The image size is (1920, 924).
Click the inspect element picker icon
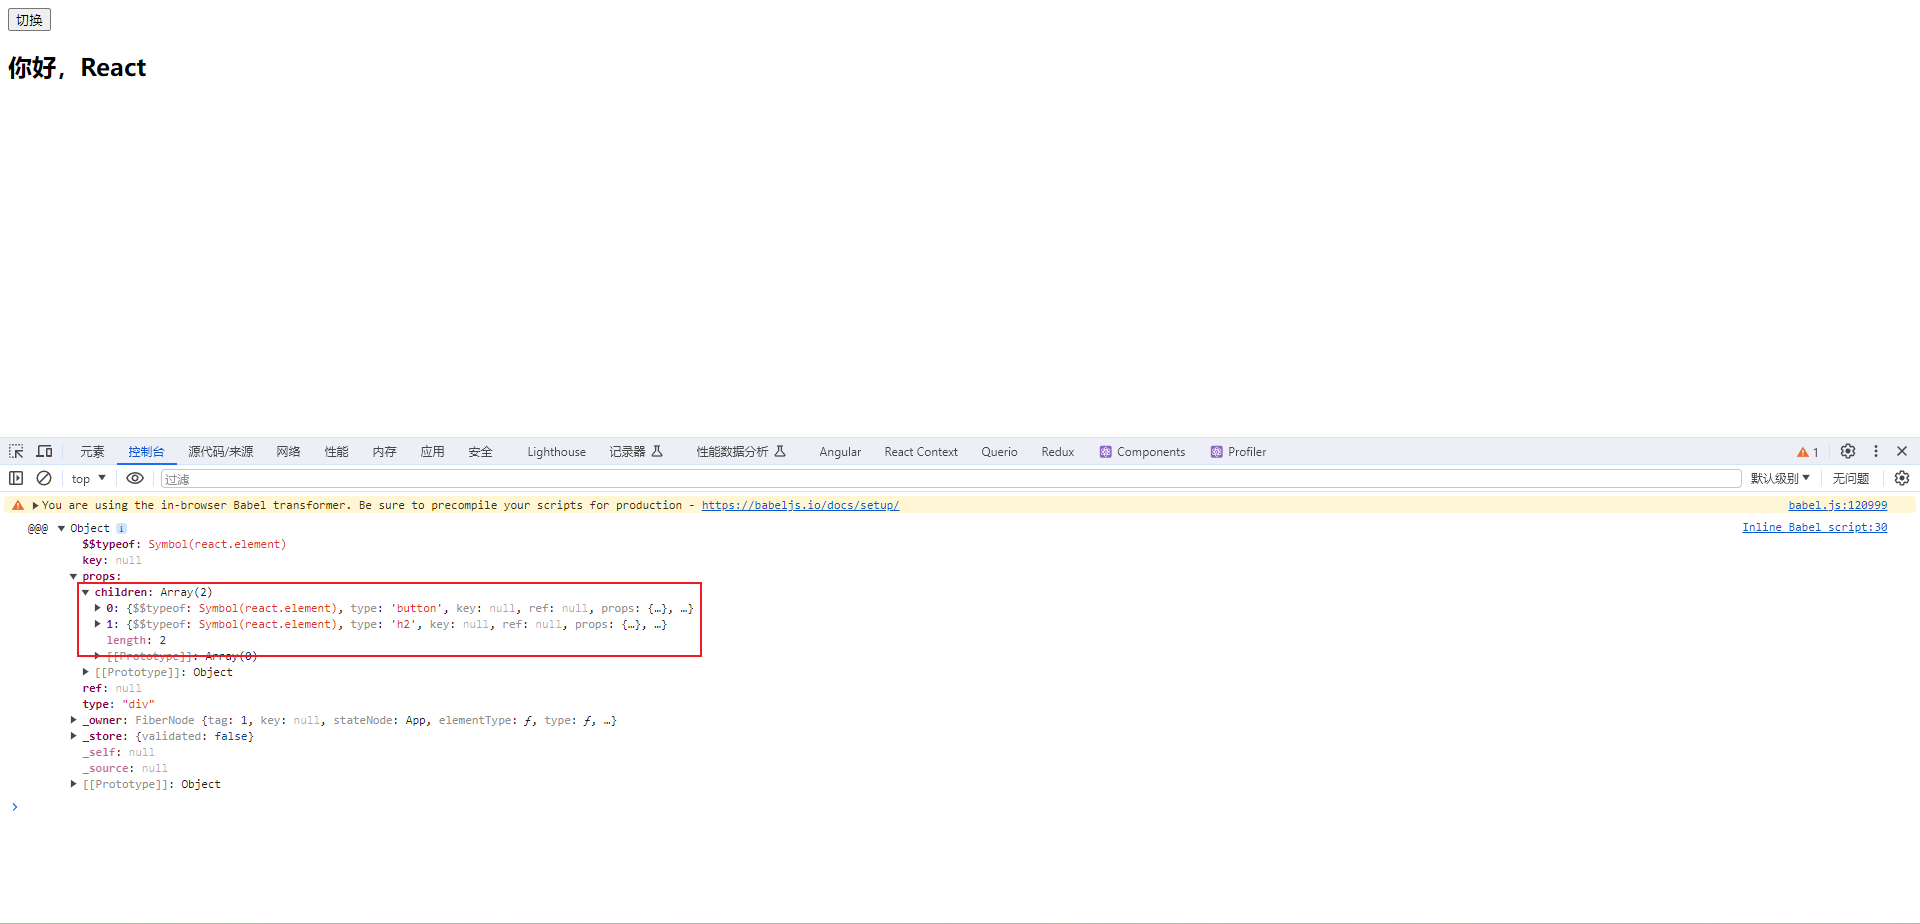coord(16,452)
